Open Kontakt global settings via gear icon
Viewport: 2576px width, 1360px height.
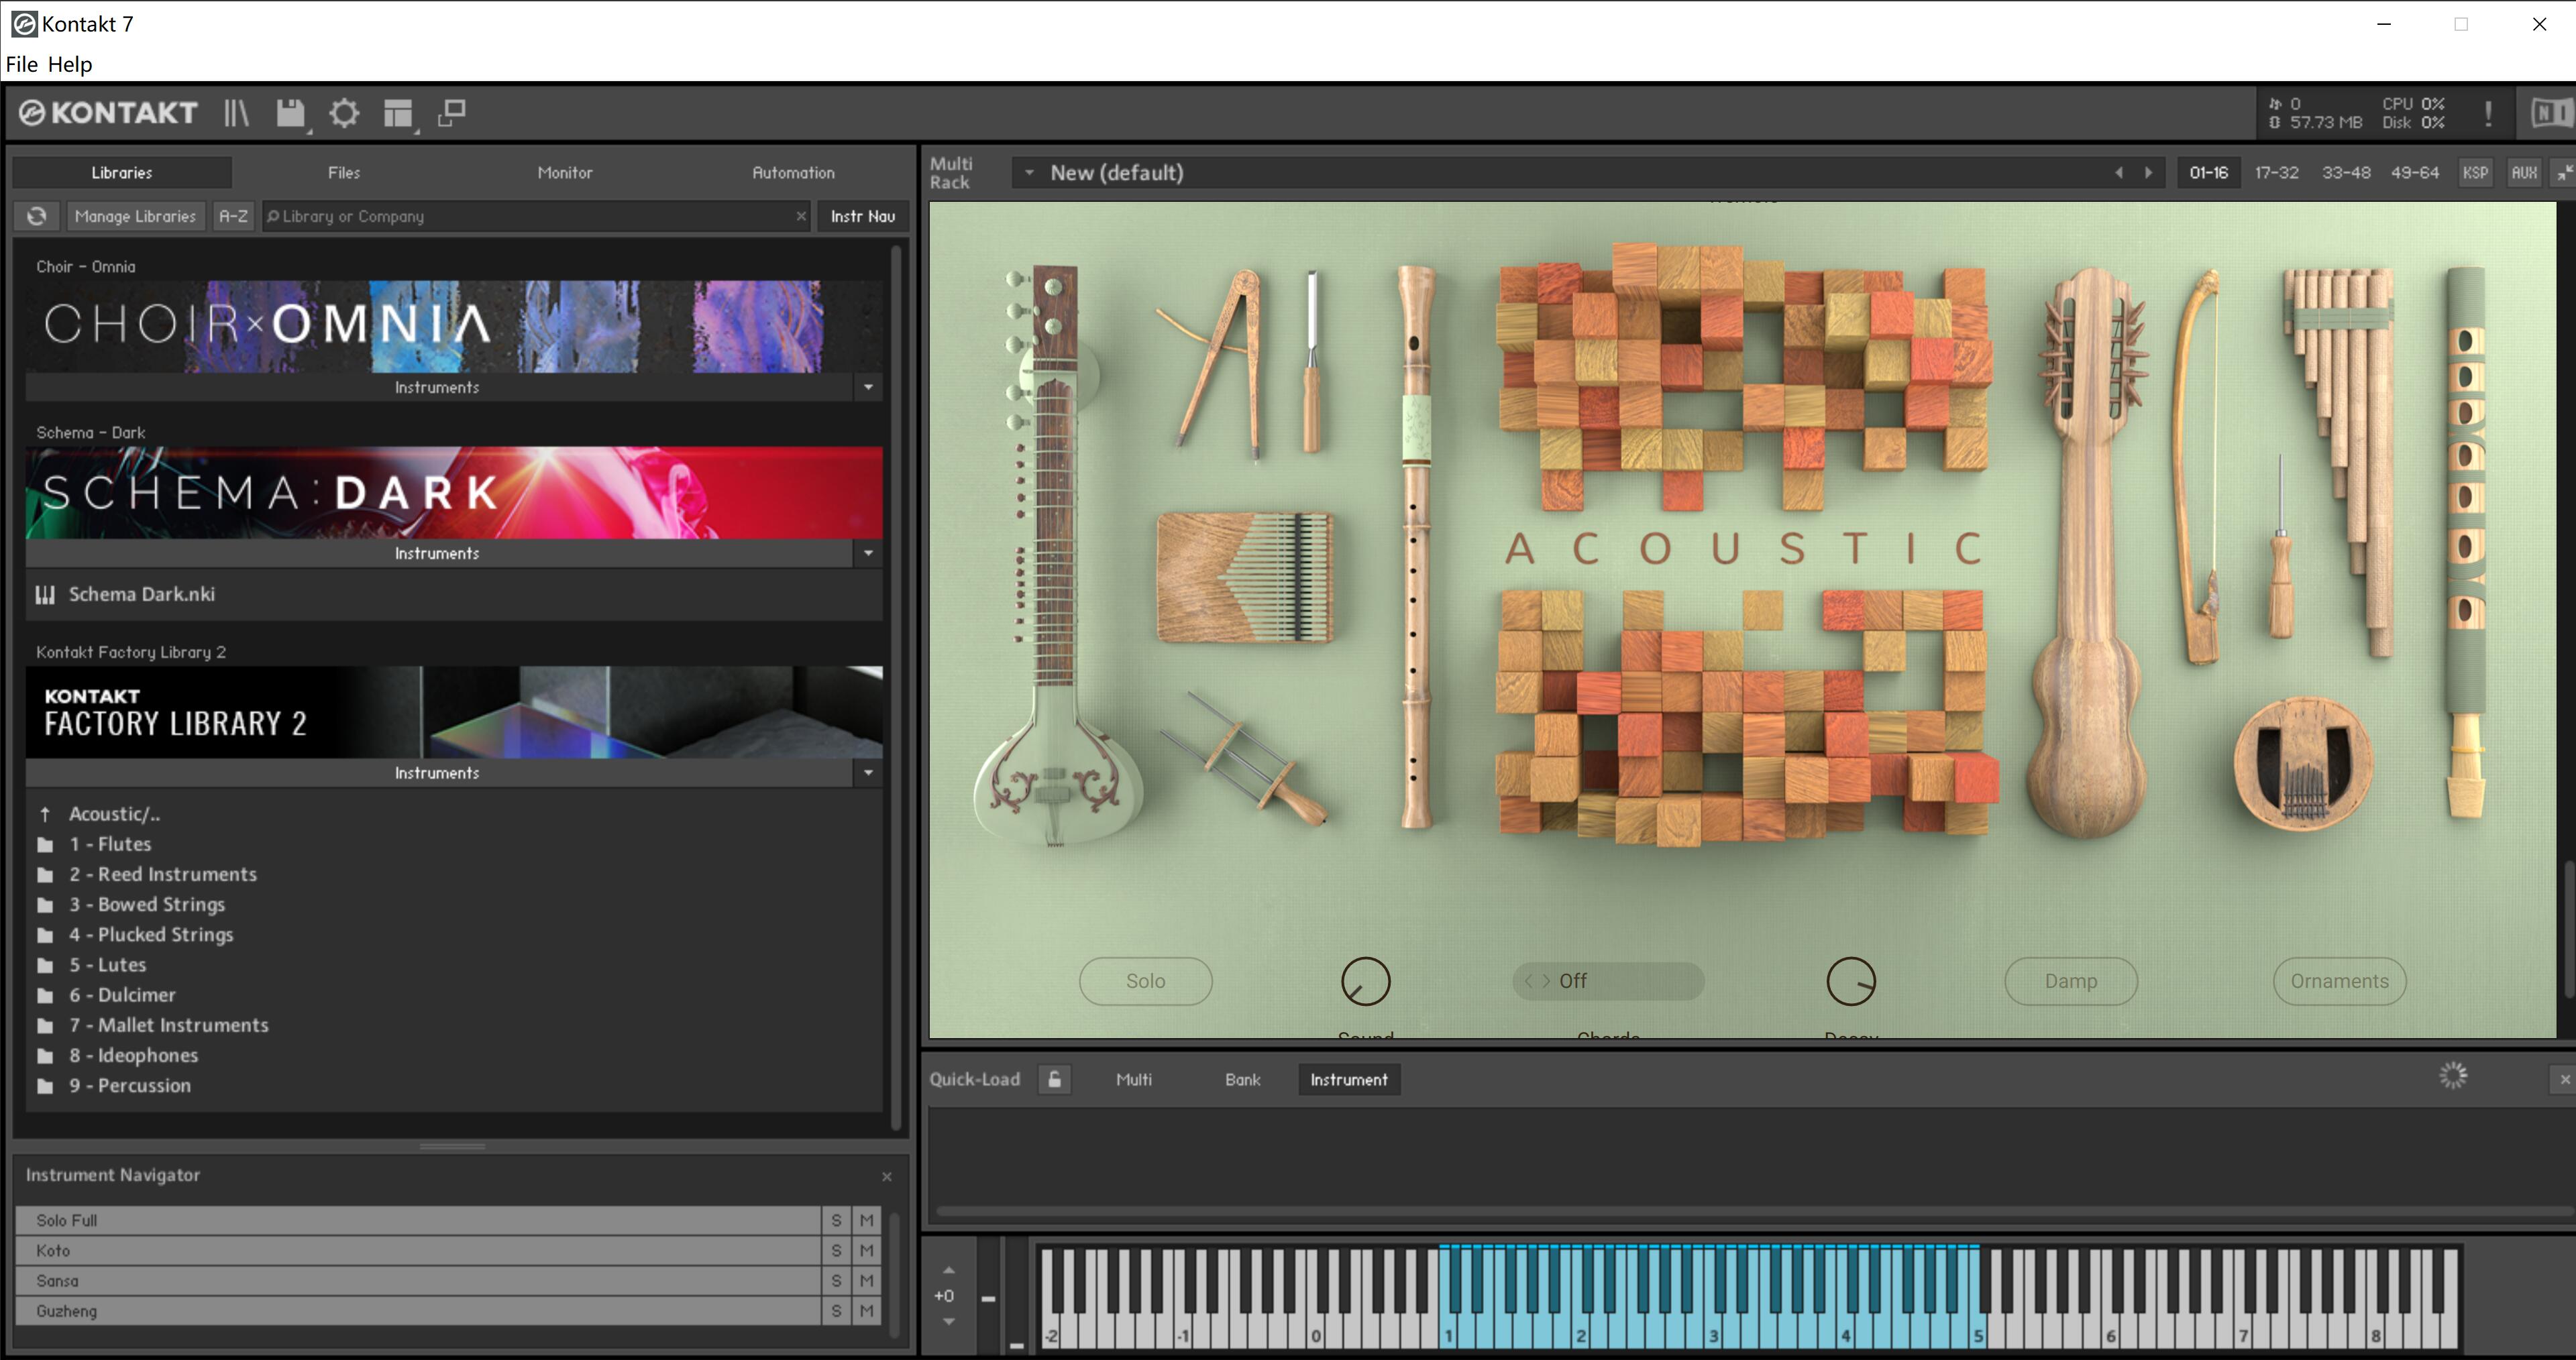(x=344, y=113)
